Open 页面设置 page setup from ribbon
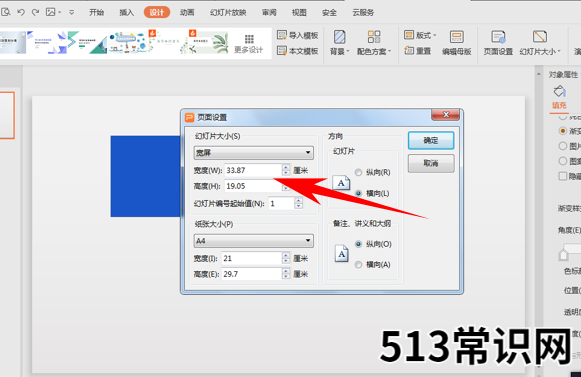The image size is (581, 377). coord(498,43)
